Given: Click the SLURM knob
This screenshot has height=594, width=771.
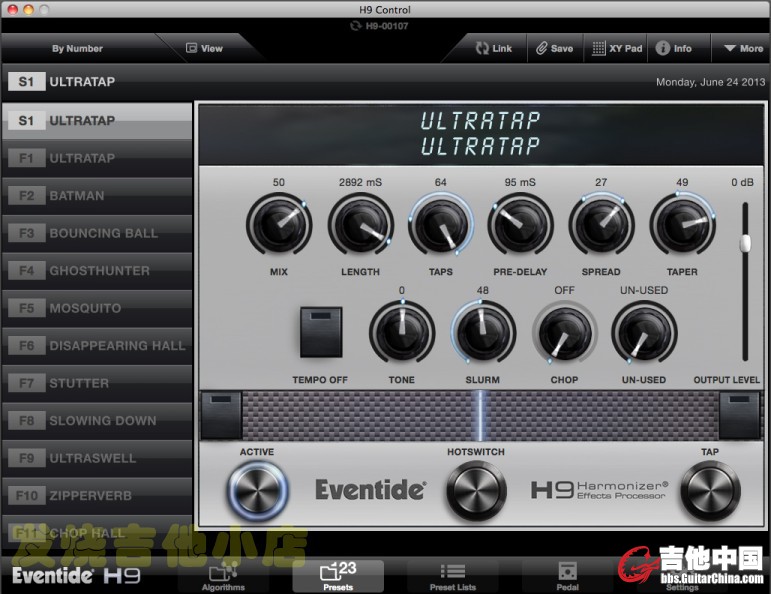Looking at the screenshot, I should [483, 333].
